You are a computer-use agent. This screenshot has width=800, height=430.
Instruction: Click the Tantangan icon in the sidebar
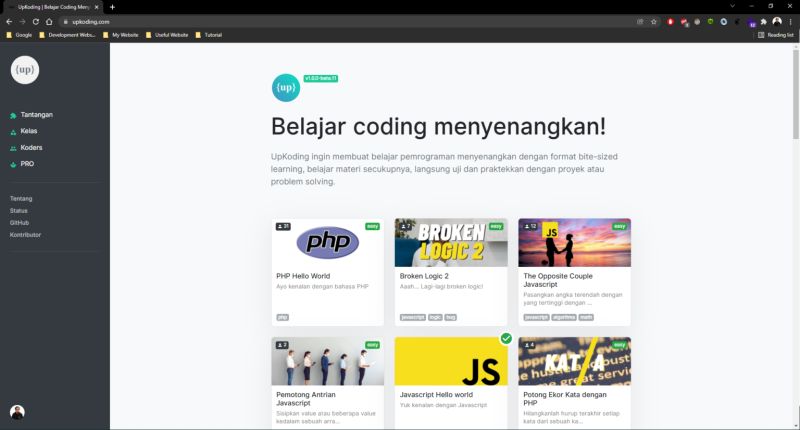coord(13,115)
